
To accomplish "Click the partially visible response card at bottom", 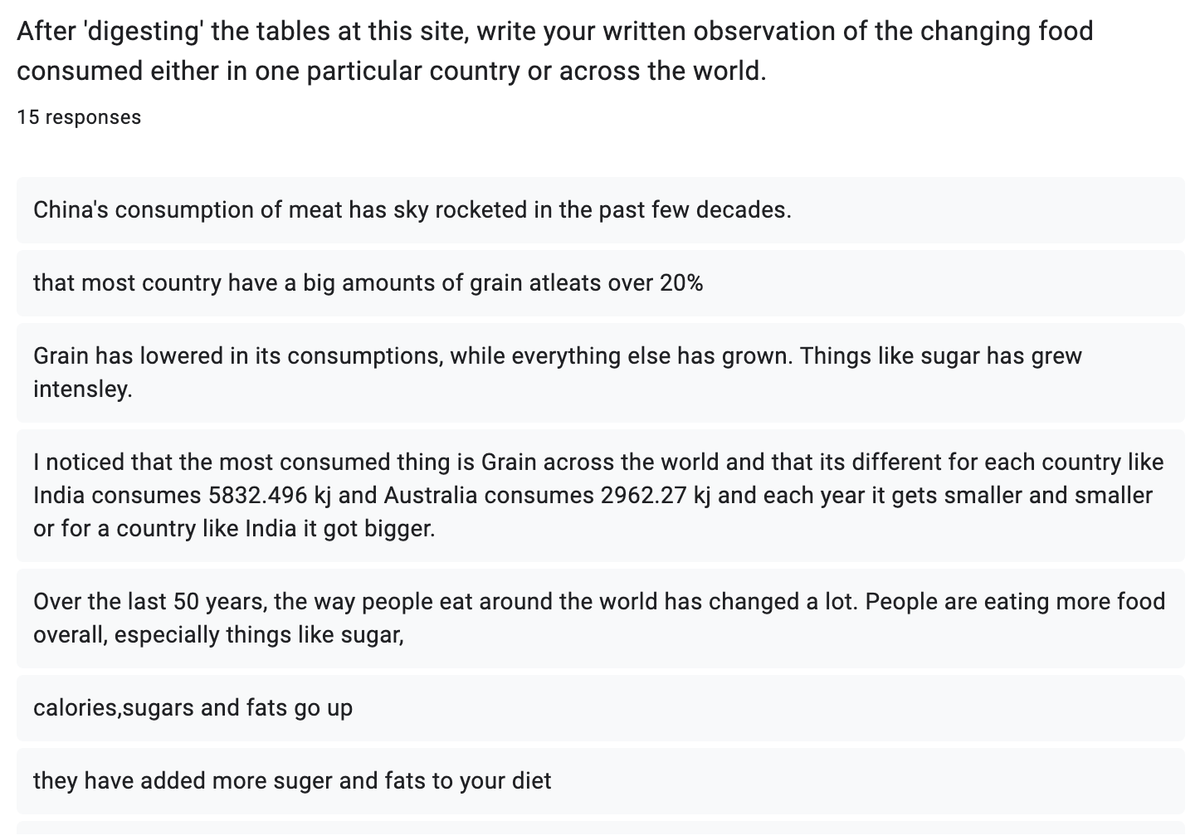I will tap(600, 829).
